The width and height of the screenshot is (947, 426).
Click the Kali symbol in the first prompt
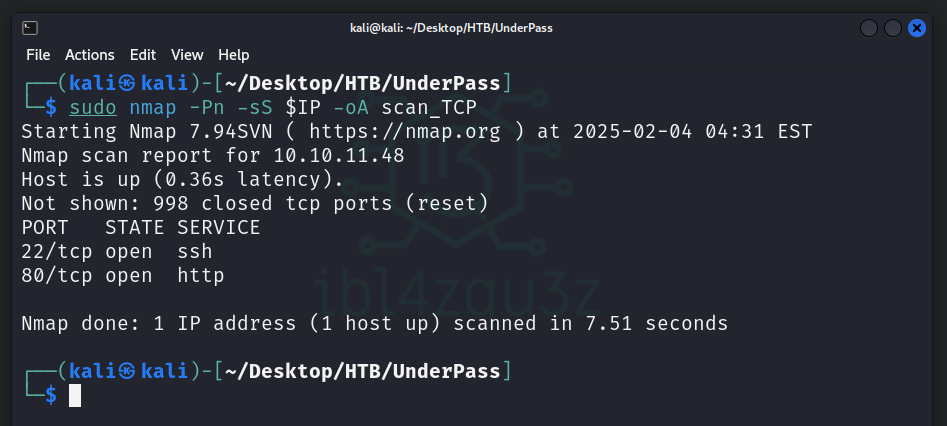click(127, 83)
